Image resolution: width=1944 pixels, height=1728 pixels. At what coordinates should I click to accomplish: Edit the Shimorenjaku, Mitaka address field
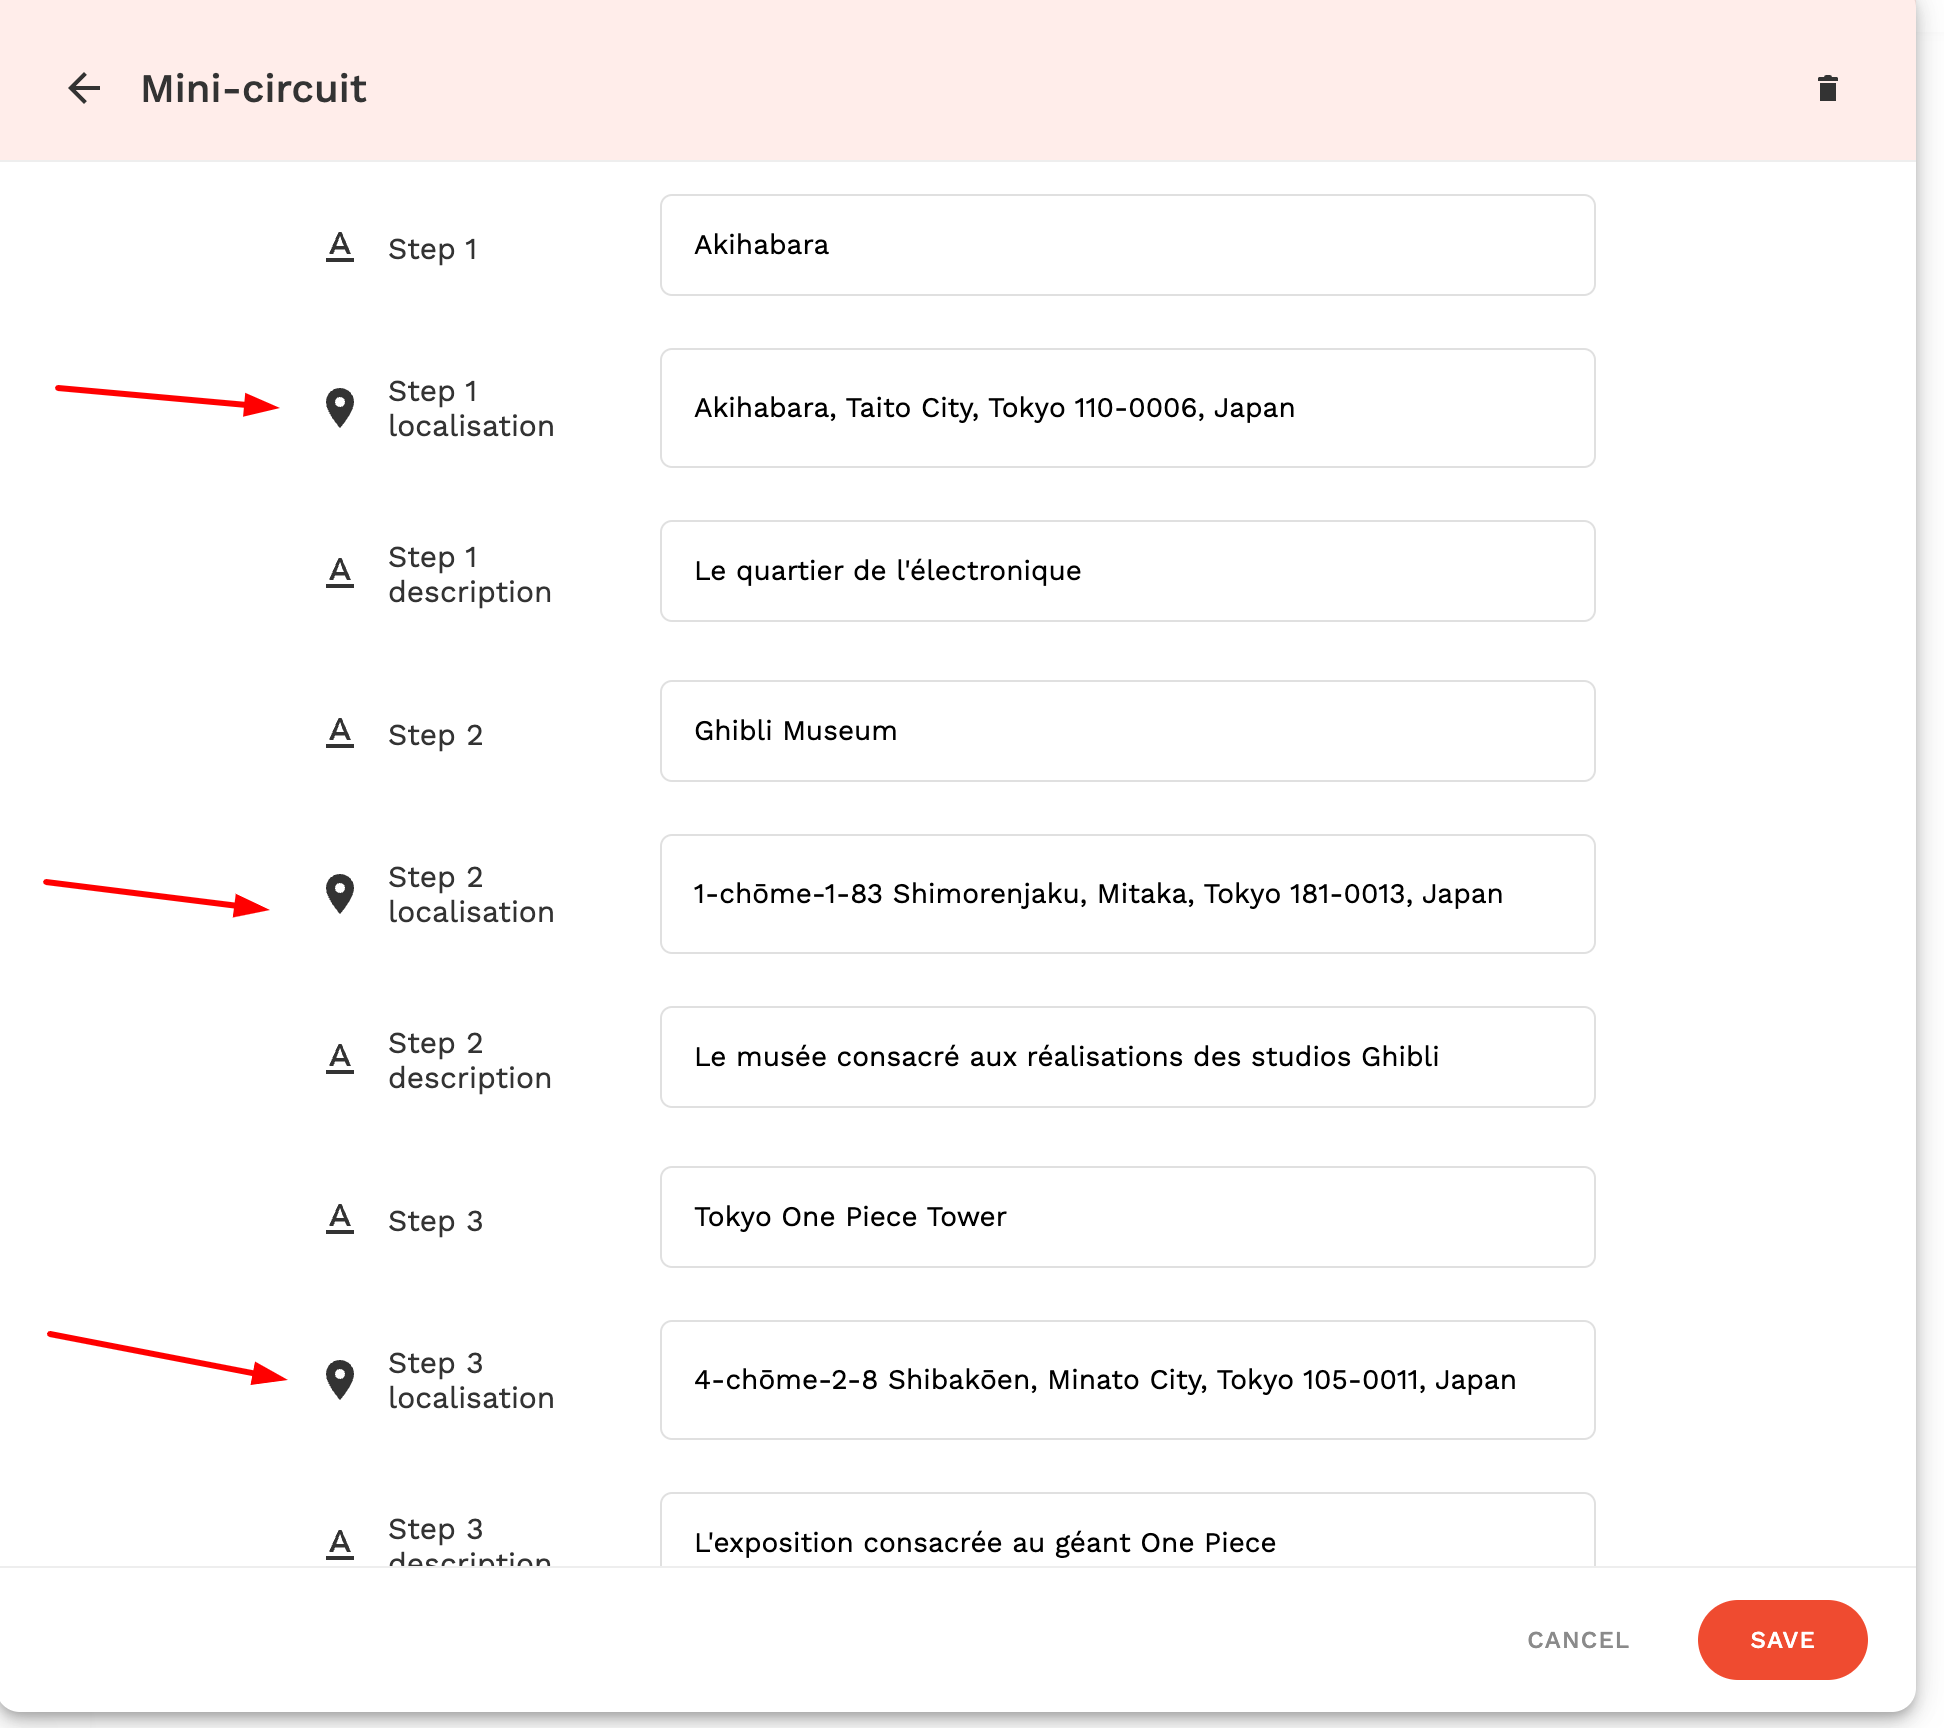(1127, 894)
